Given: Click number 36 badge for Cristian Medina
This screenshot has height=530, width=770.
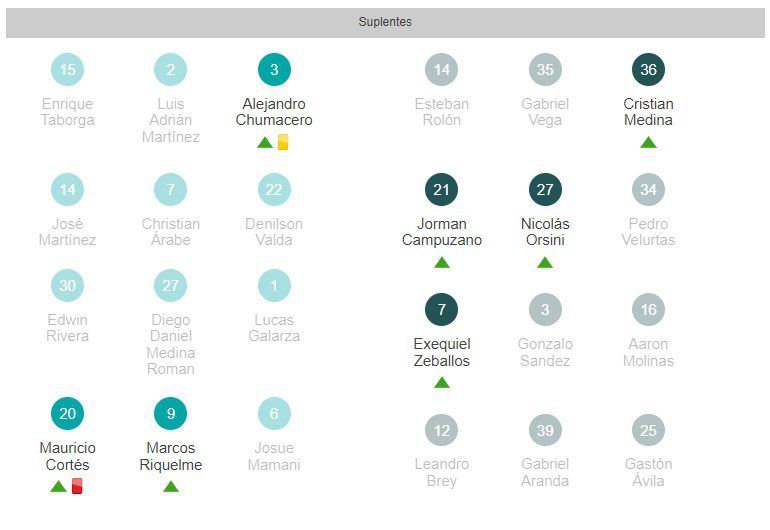Looking at the screenshot, I should tap(648, 70).
